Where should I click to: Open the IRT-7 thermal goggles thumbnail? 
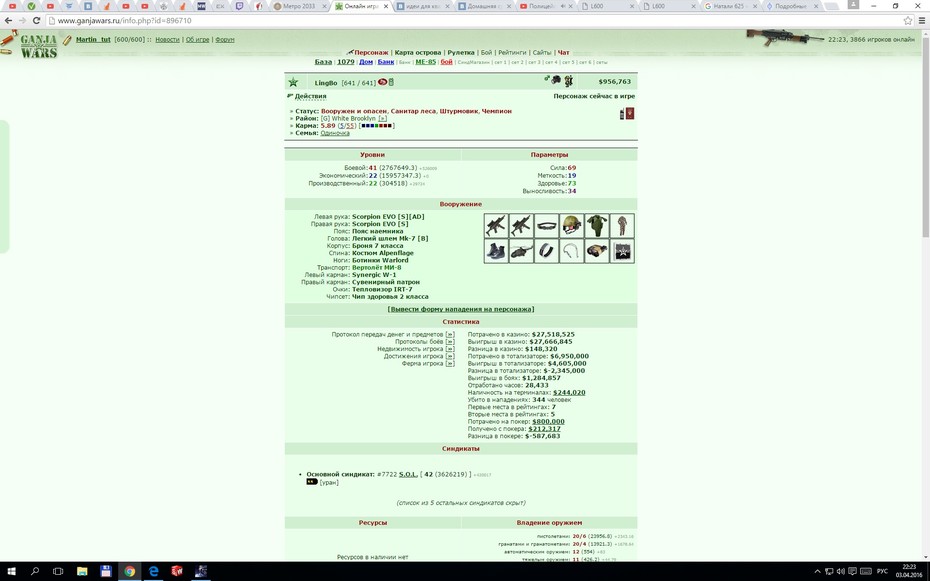click(597, 251)
